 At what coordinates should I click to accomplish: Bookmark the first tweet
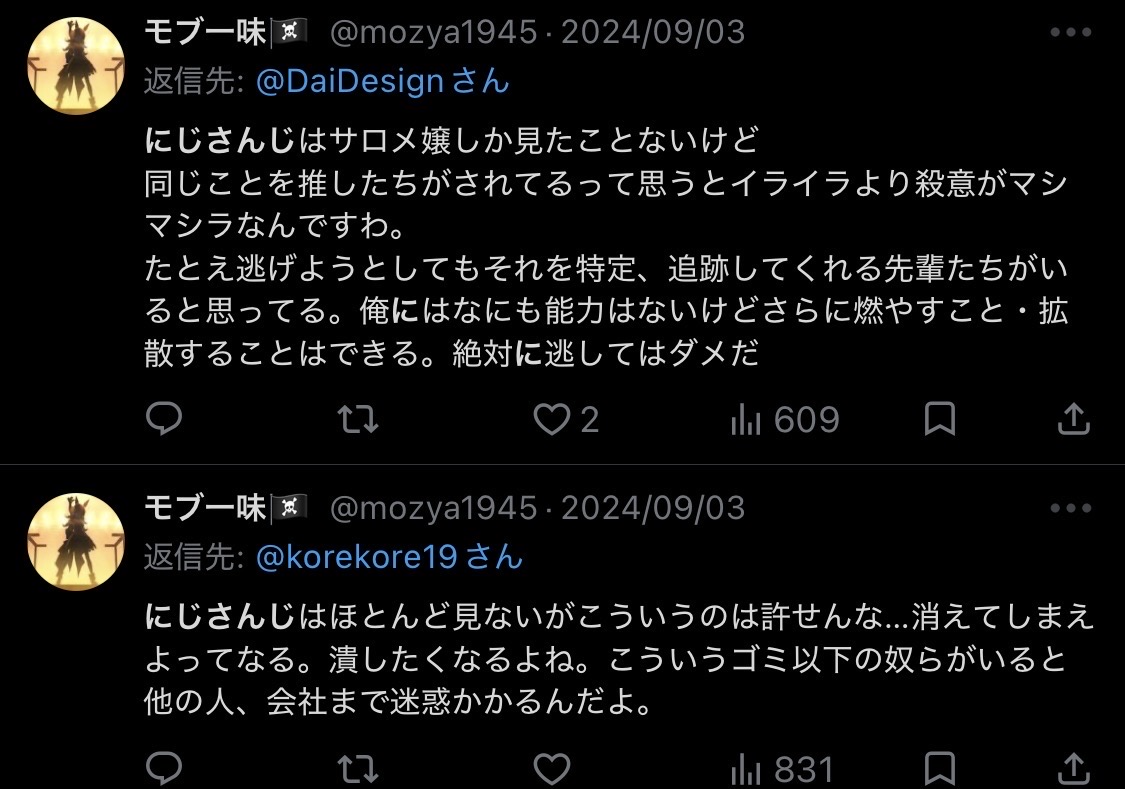coord(939,419)
